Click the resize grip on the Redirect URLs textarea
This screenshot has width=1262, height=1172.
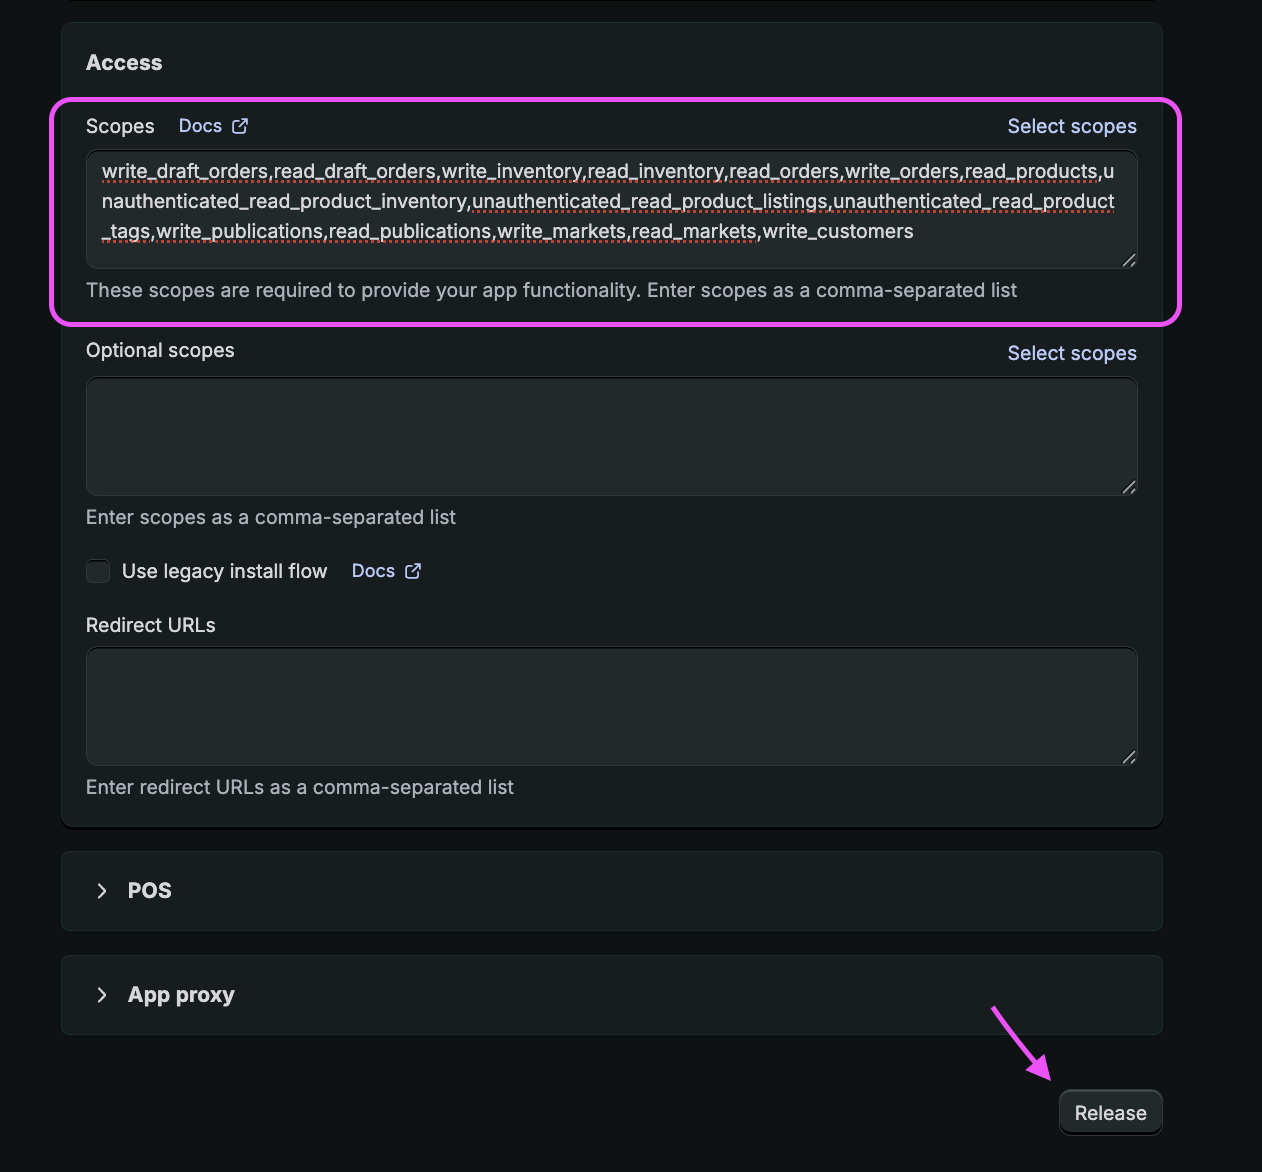[1130, 758]
